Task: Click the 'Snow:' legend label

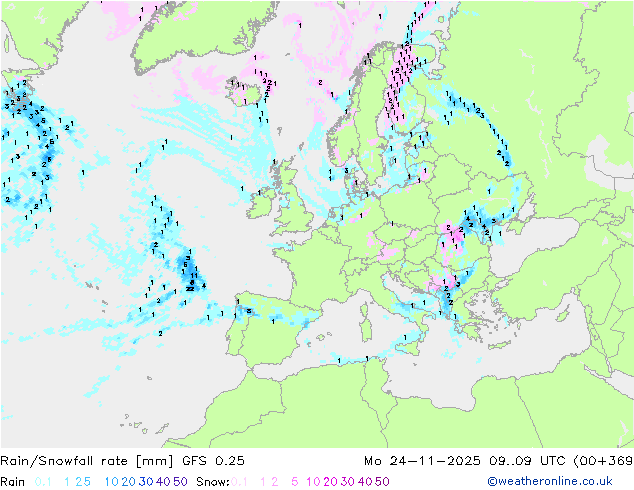Action: (x=213, y=482)
